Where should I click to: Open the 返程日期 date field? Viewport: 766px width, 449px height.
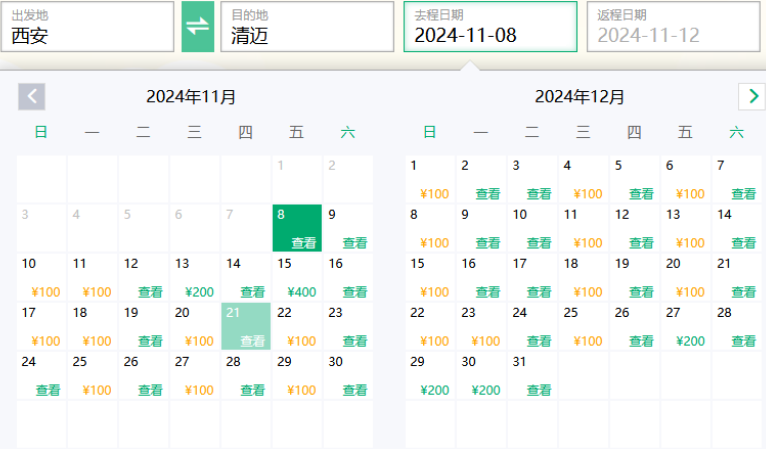pos(674,27)
